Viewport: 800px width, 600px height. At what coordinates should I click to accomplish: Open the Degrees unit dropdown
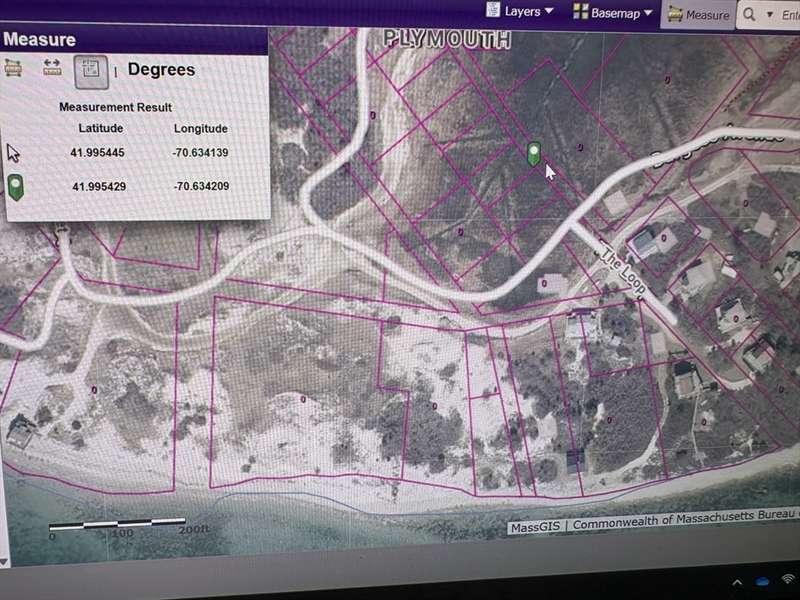coord(161,70)
